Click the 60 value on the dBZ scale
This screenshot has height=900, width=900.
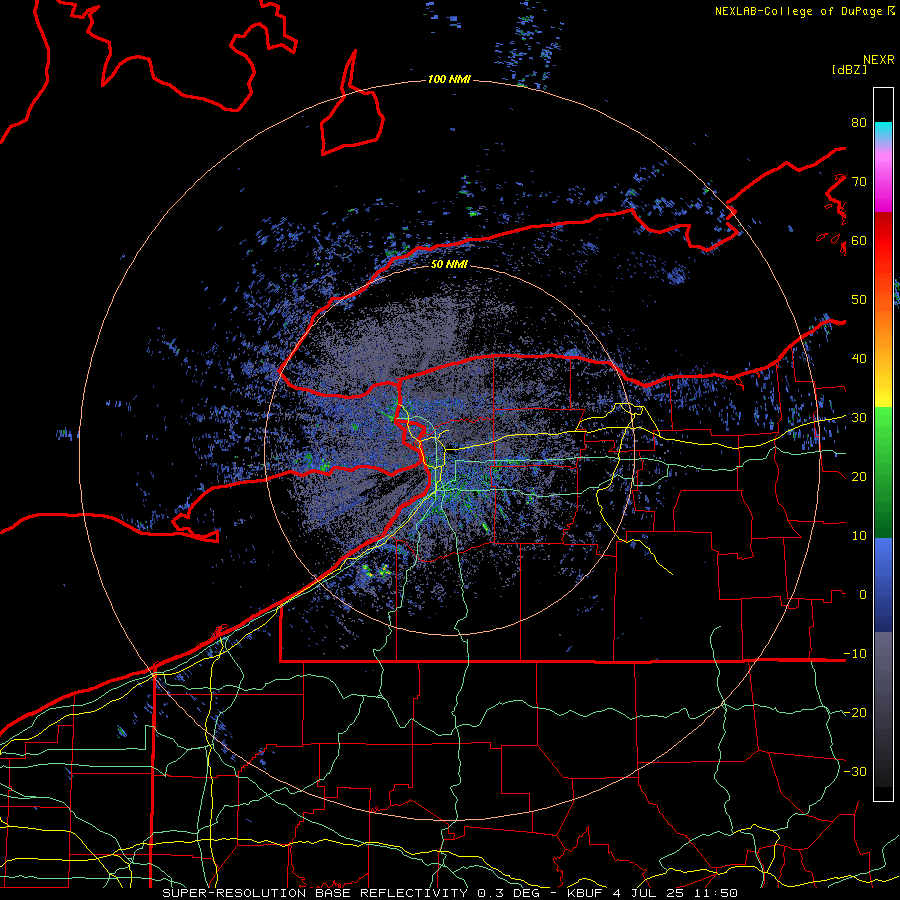coord(859,240)
